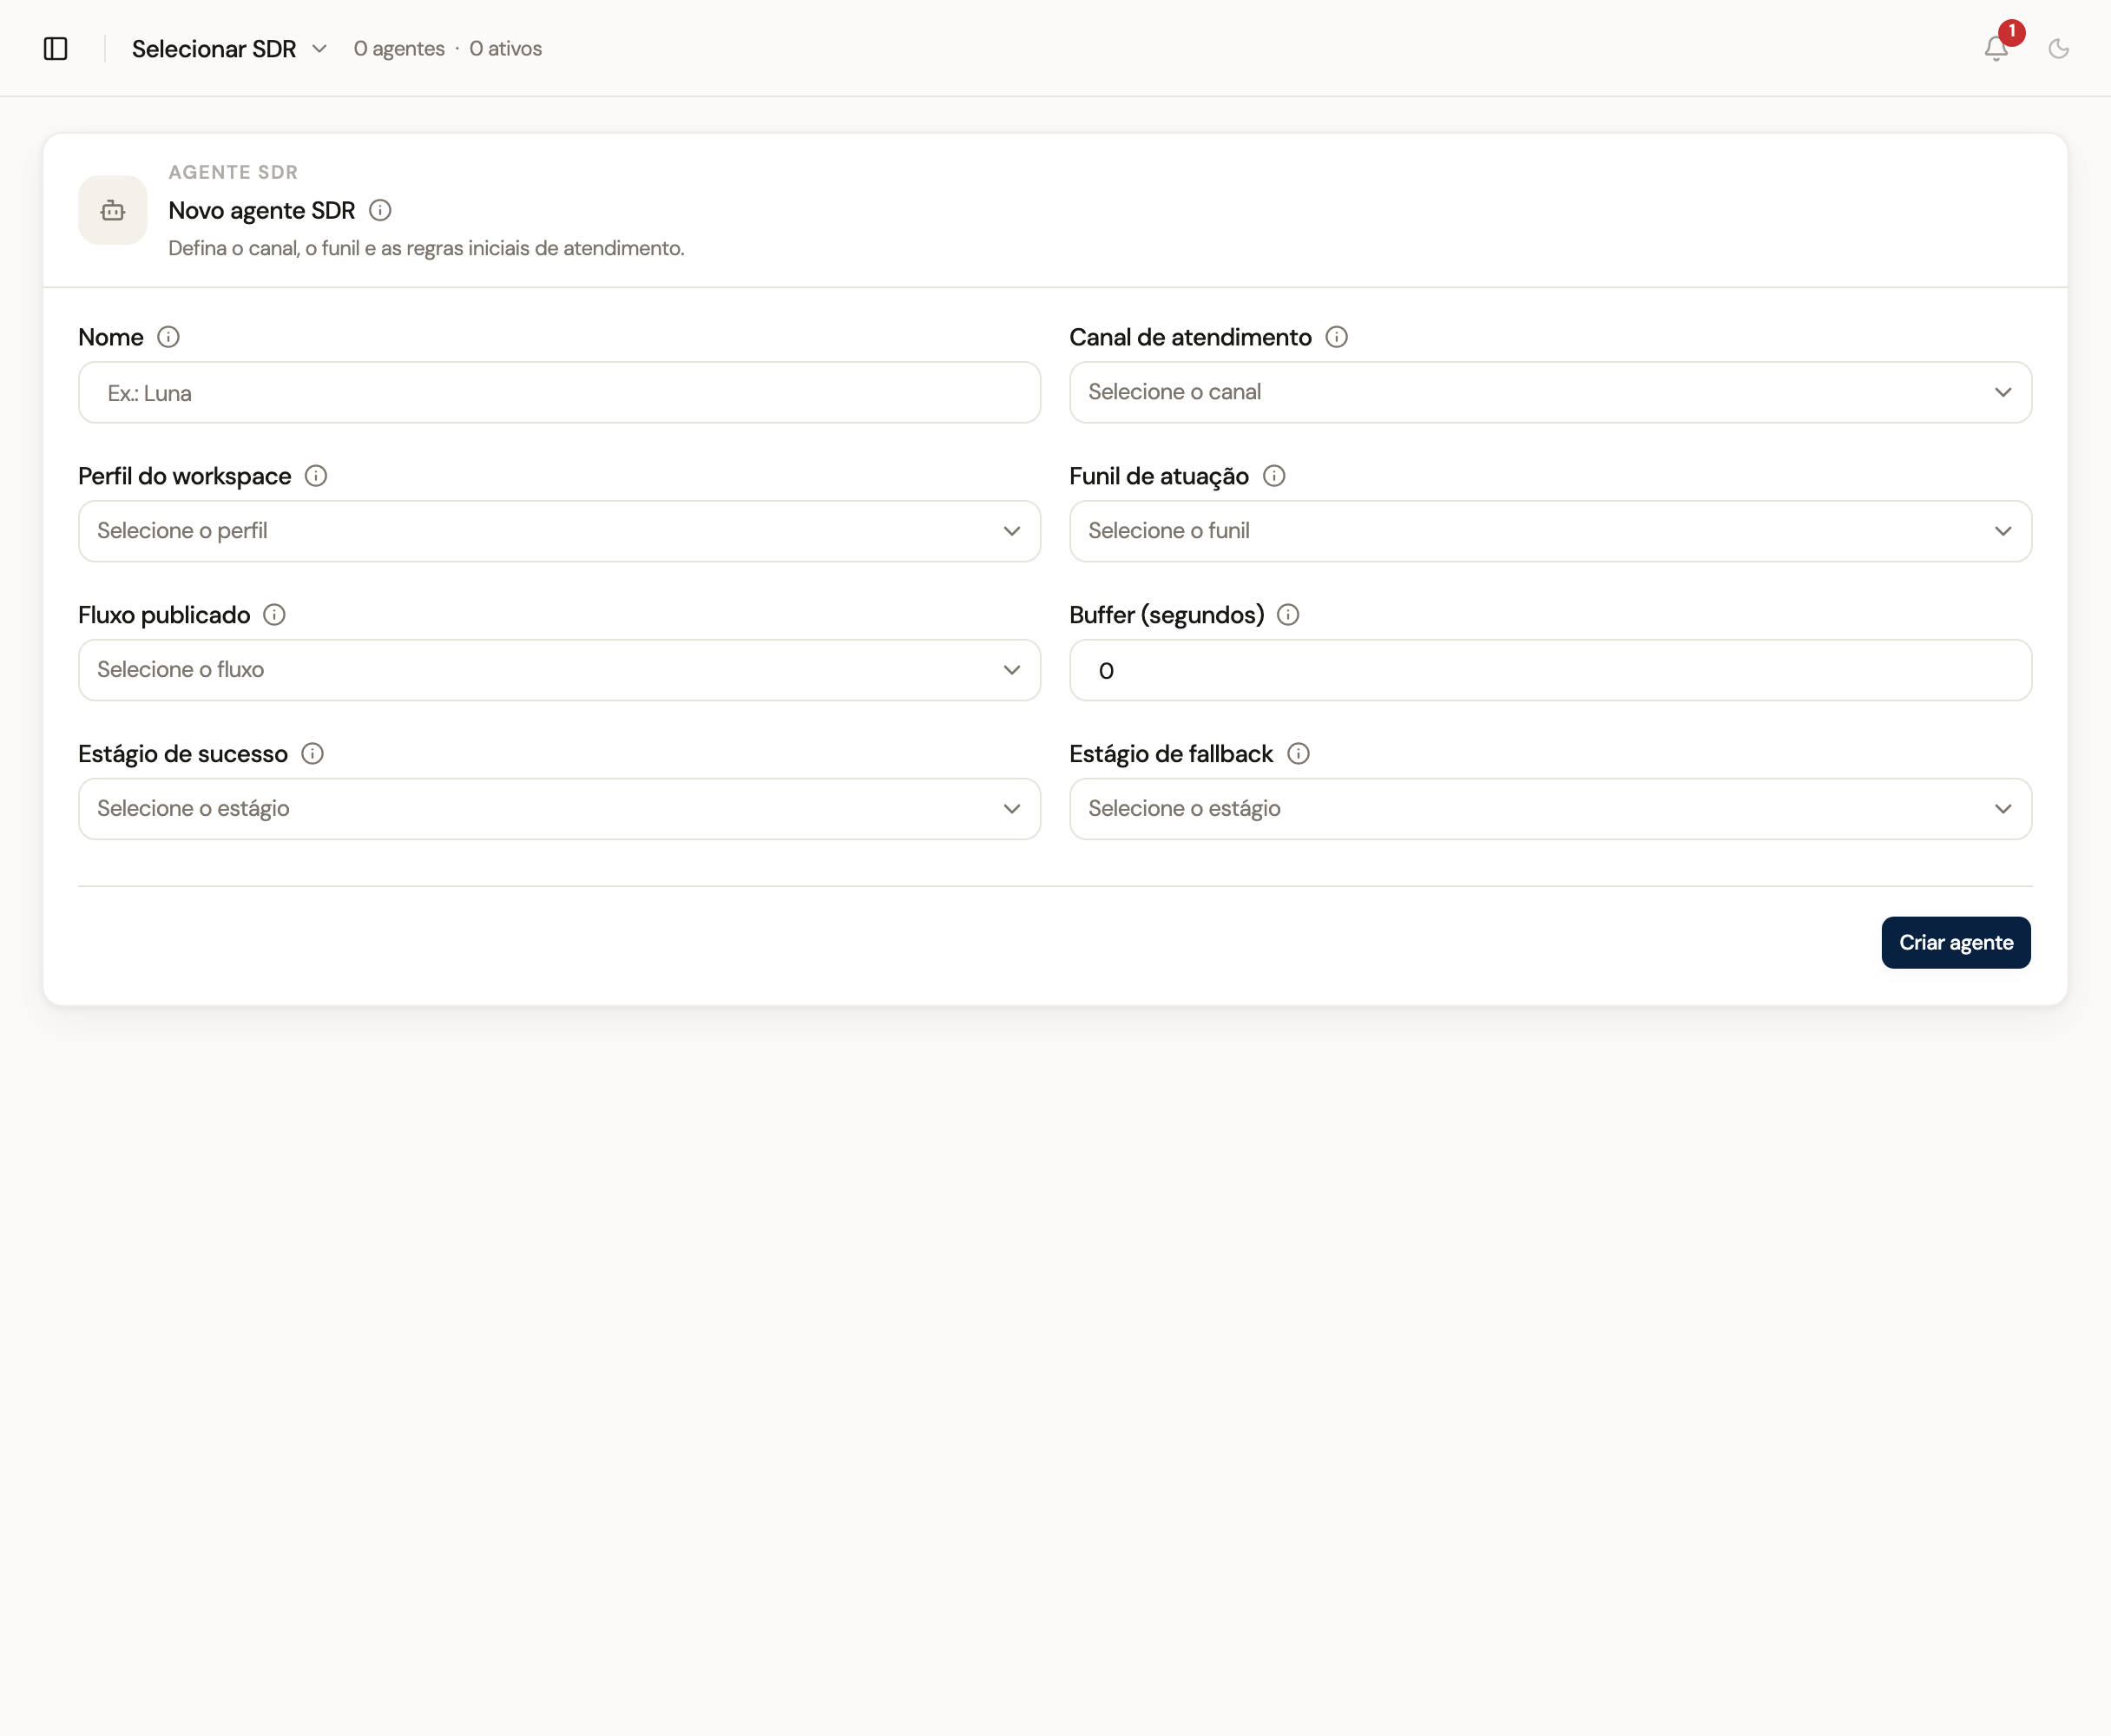
Task: Open the notifications bell
Action: [x=1995, y=48]
